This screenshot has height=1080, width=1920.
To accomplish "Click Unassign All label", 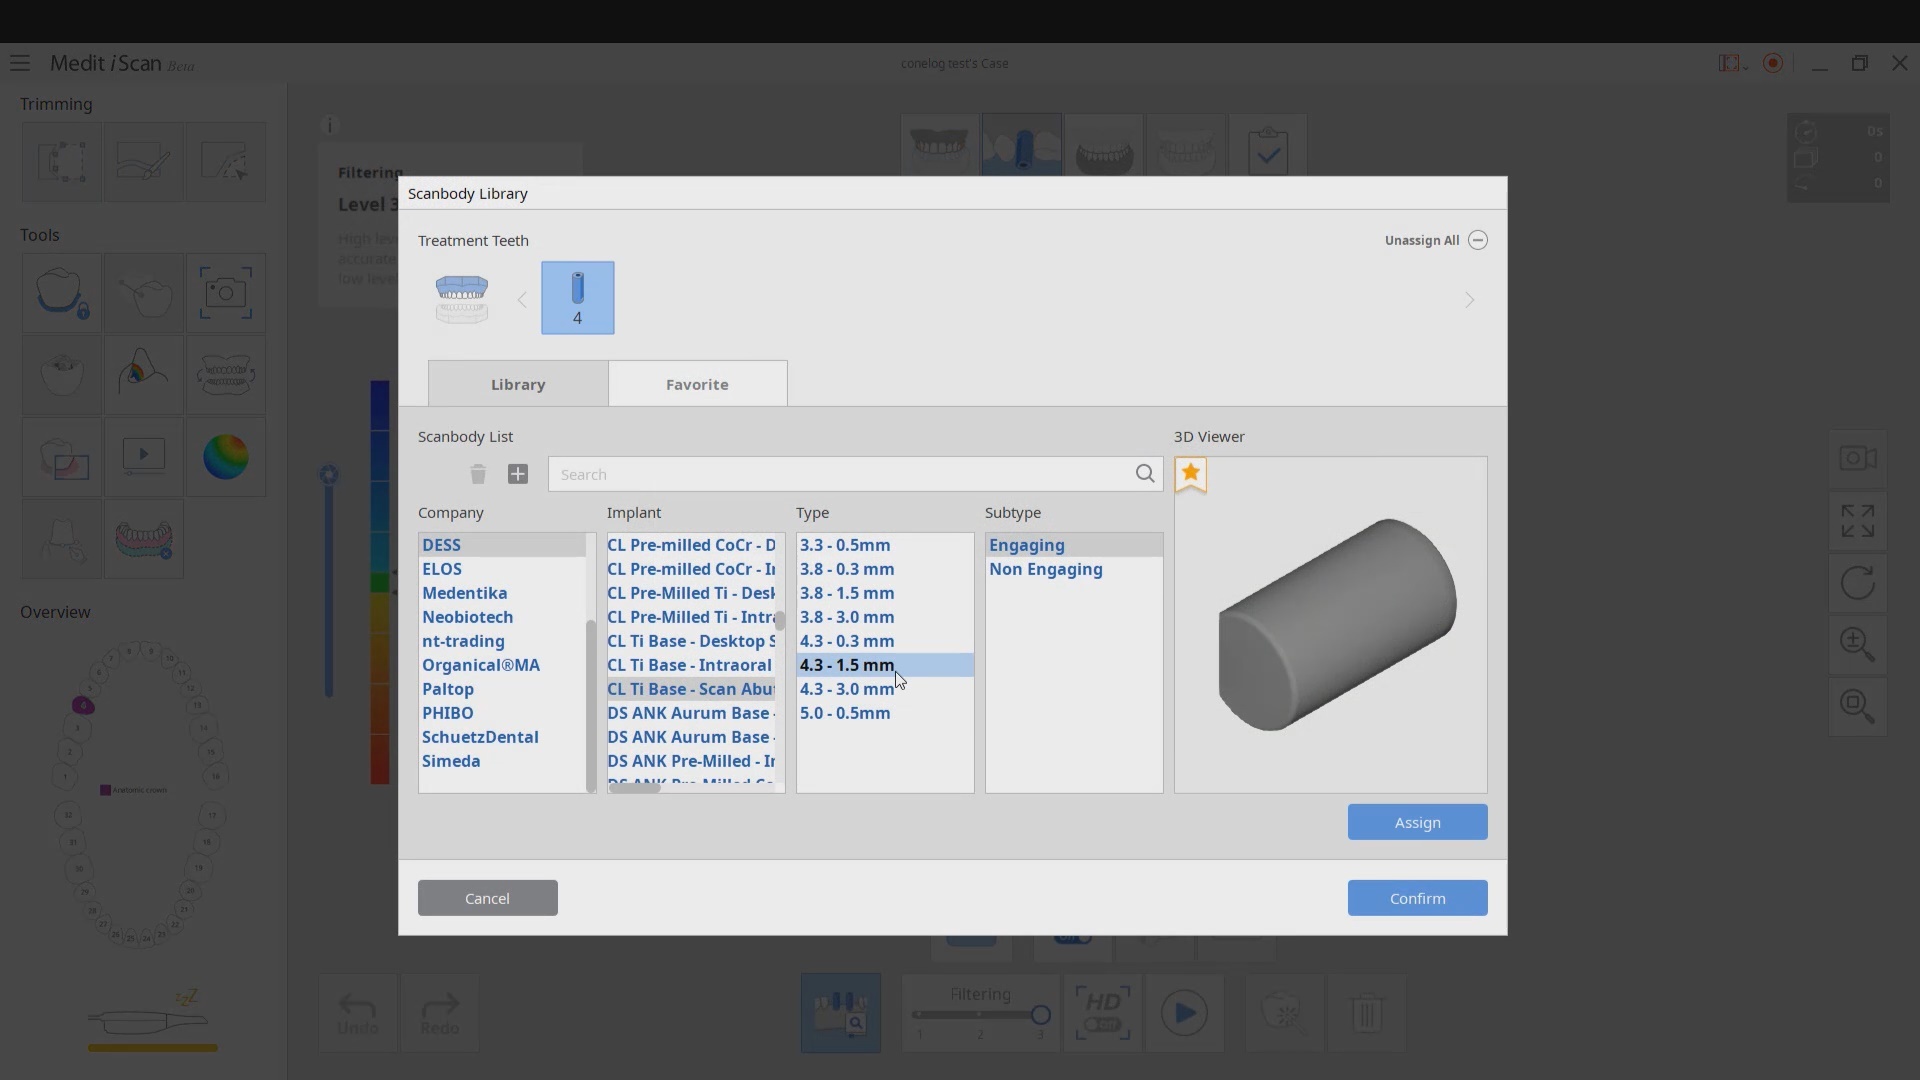I will click(1421, 240).
